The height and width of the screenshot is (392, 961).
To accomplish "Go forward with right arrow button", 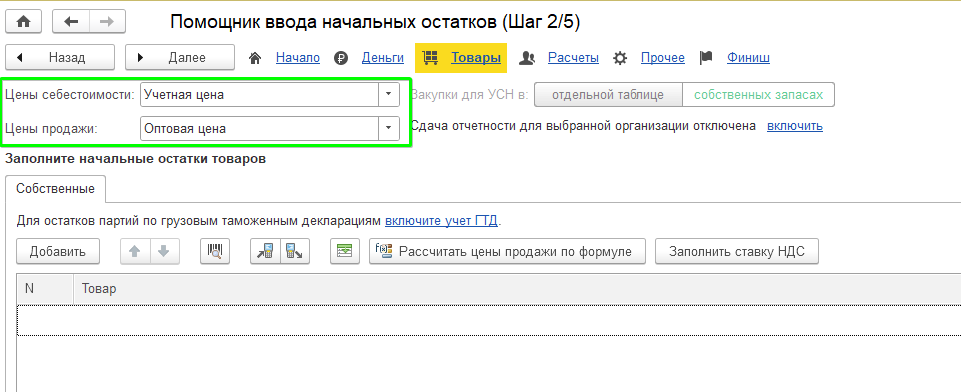I will coord(107,21).
